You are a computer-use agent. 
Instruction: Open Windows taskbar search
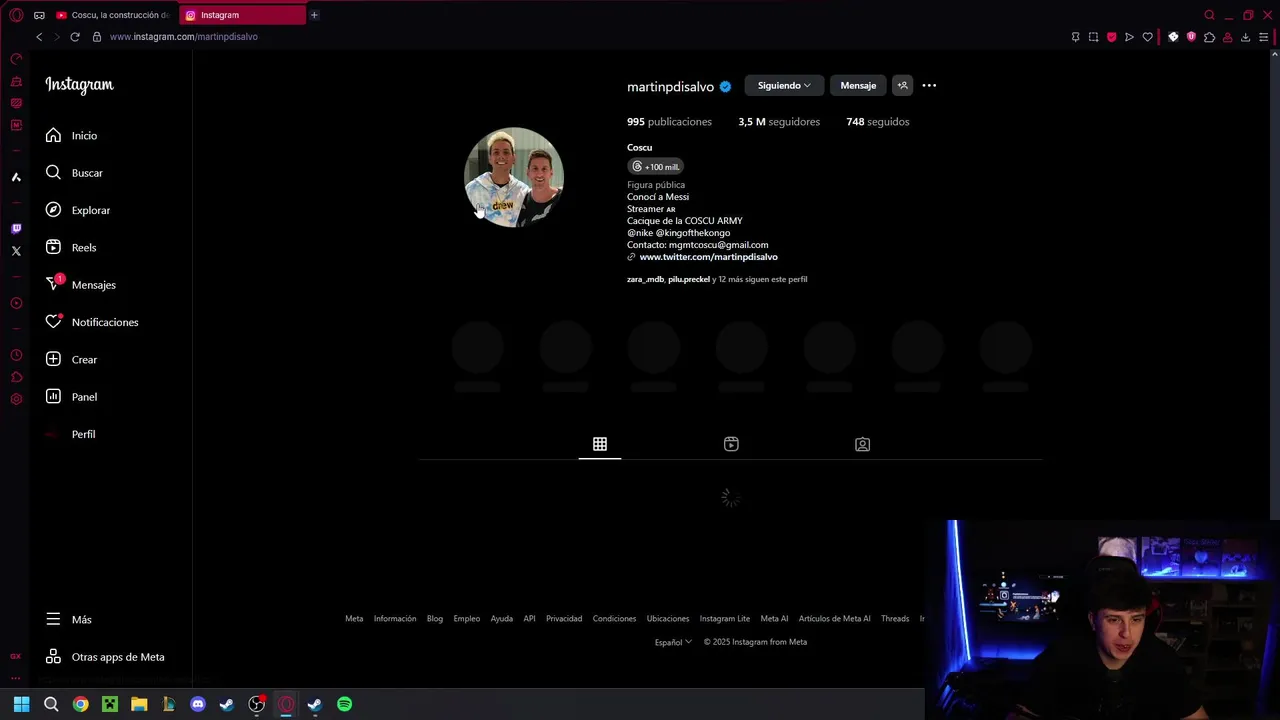(x=51, y=704)
